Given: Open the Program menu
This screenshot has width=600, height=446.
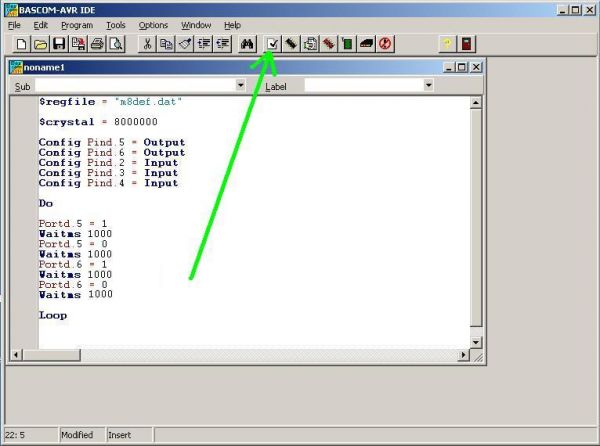Looking at the screenshot, I should click(x=76, y=24).
